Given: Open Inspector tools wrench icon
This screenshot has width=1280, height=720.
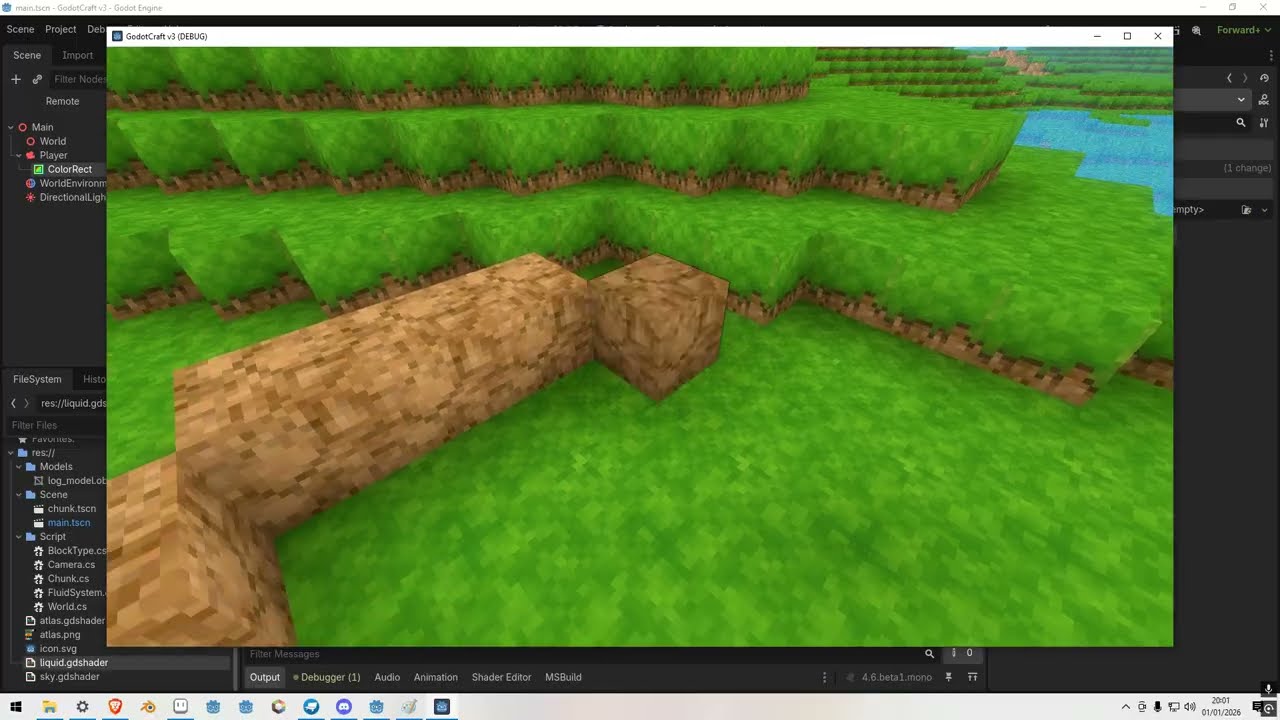Looking at the screenshot, I should [x=1264, y=122].
